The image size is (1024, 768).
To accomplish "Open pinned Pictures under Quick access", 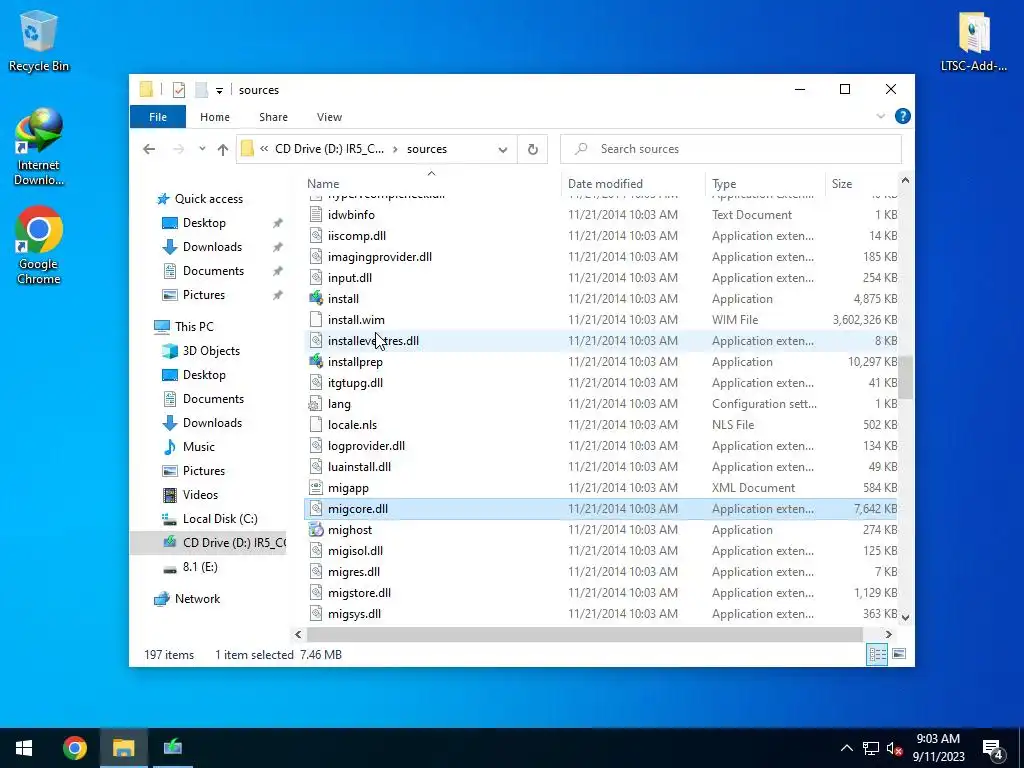I will pos(204,295).
